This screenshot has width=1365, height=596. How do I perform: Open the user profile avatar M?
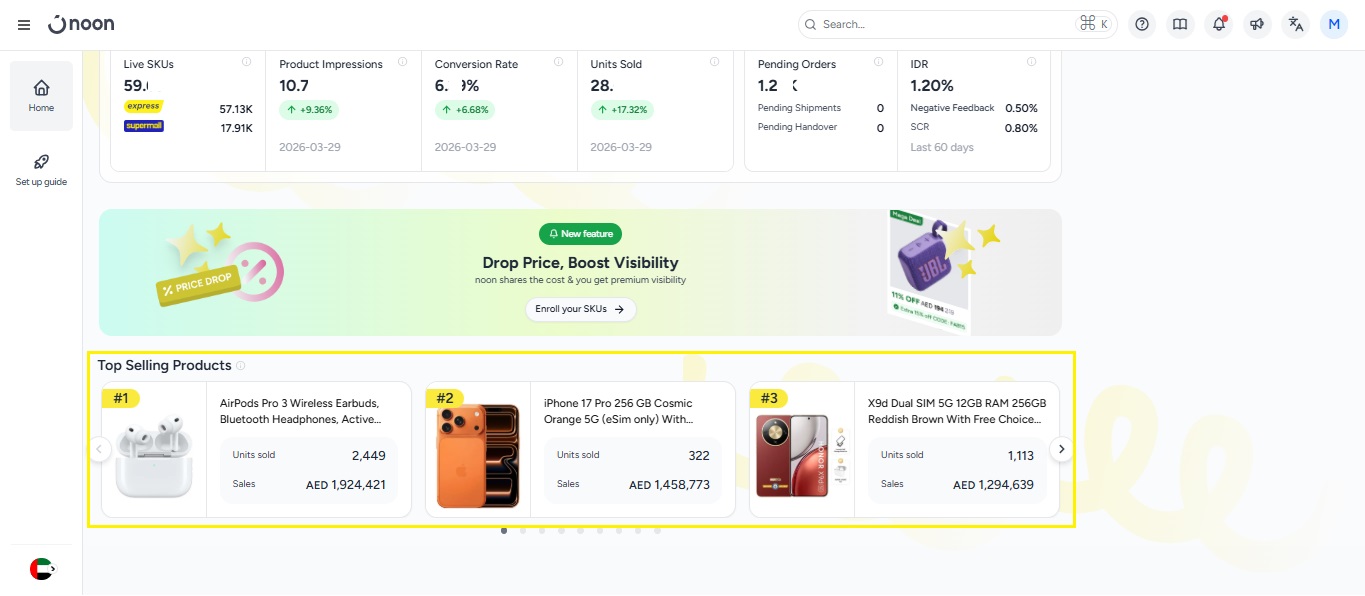[1334, 24]
